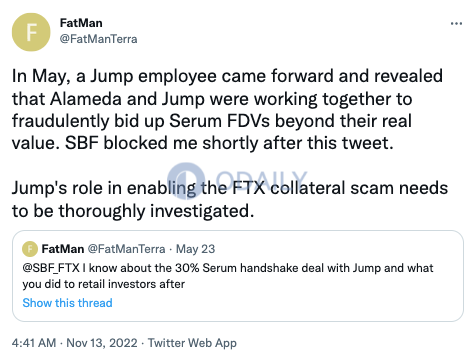Open the FatMan display name at tweet top
This screenshot has height=363, width=475.
click(81, 23)
